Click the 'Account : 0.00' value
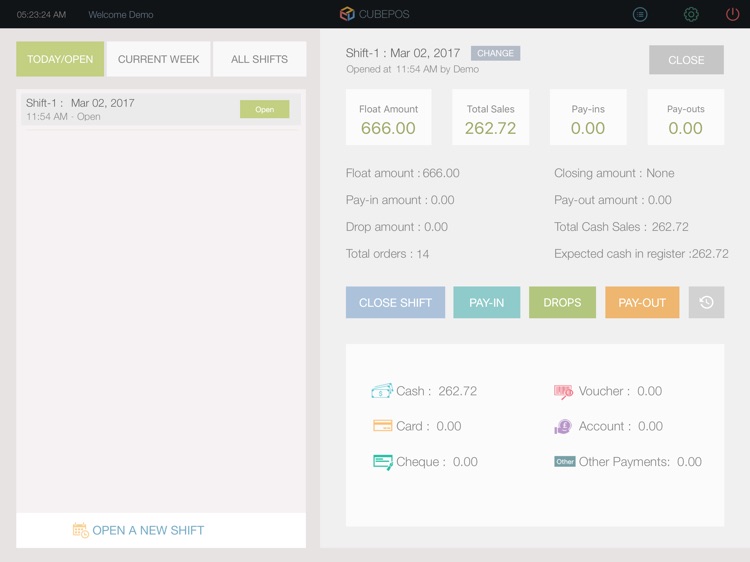Viewport: 750px width, 562px height. tap(621, 426)
